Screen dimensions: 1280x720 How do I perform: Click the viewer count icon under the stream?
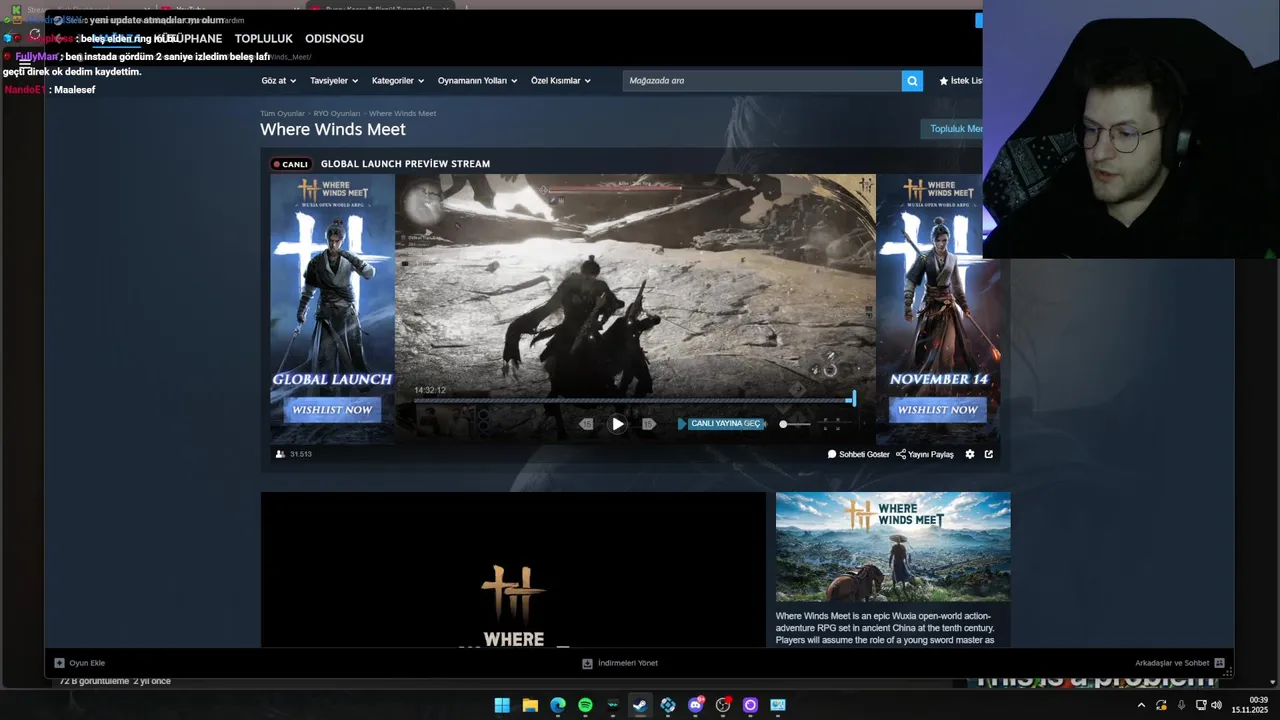pos(280,454)
